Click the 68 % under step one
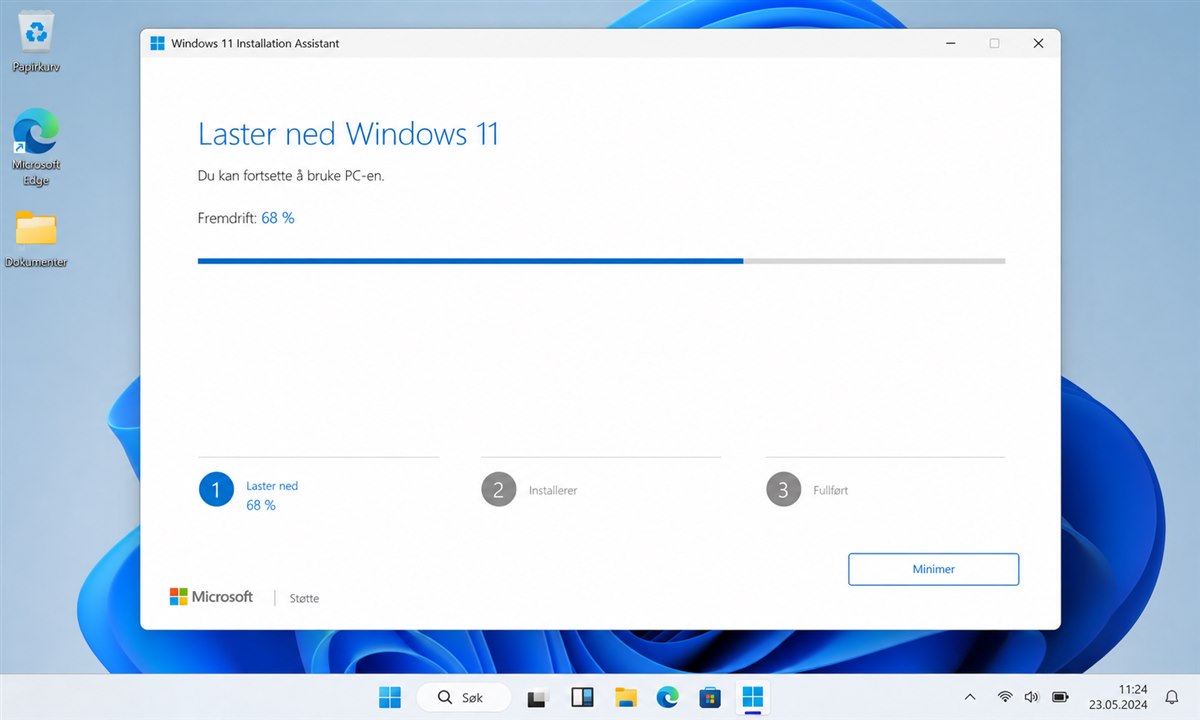The height and width of the screenshot is (720, 1200). [261, 505]
